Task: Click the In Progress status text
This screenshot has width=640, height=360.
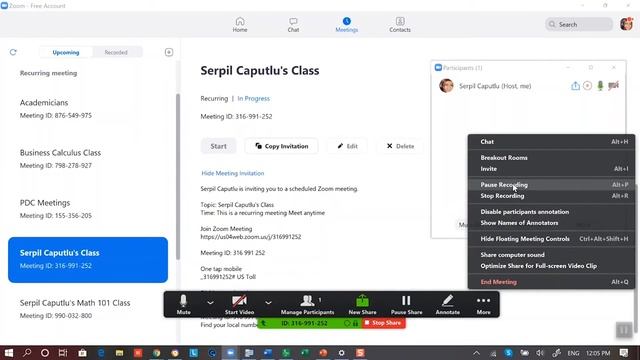Action: (253, 98)
